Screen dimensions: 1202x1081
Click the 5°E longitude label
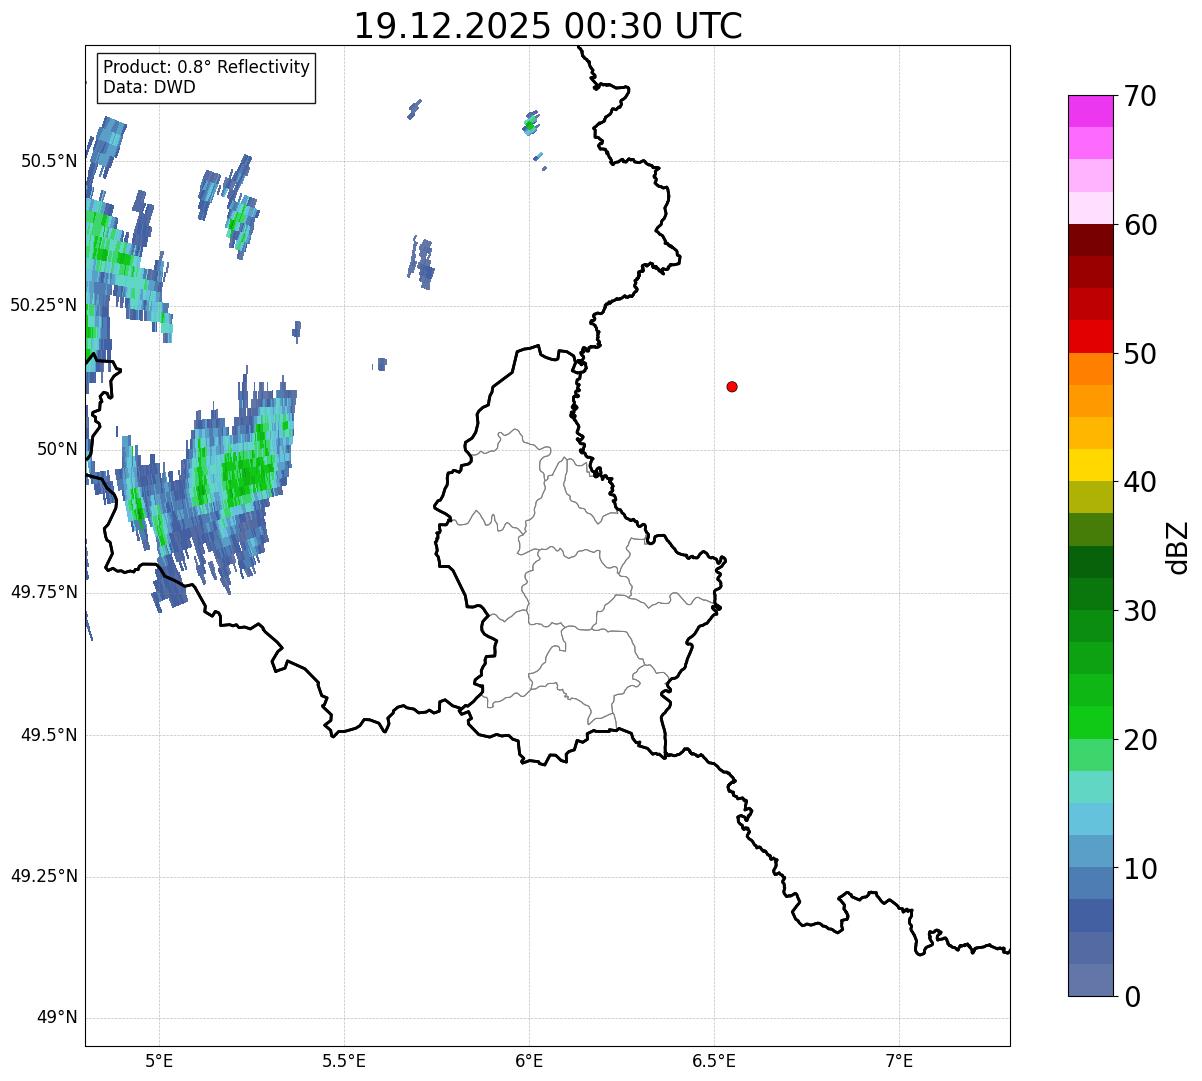coord(159,1060)
